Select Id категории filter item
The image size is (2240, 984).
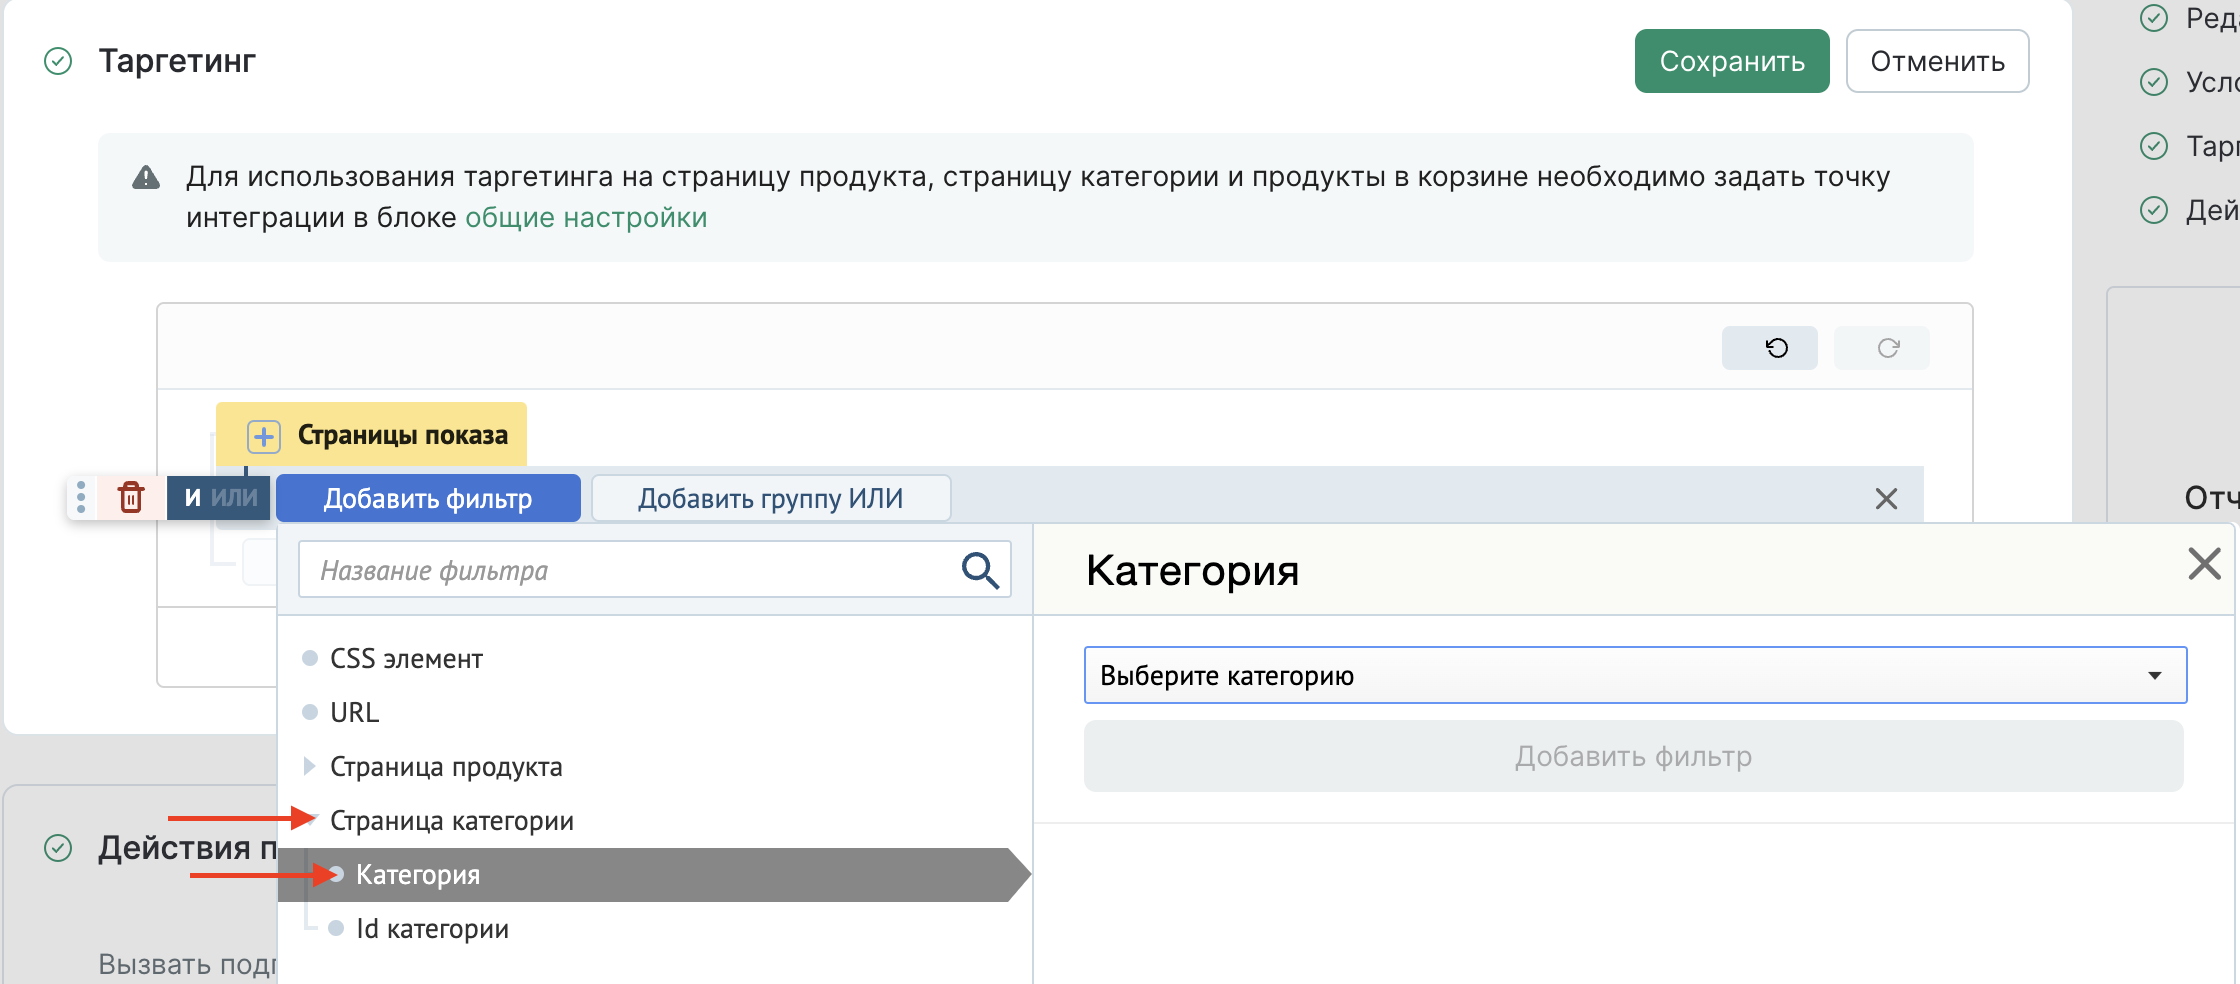click(x=432, y=929)
